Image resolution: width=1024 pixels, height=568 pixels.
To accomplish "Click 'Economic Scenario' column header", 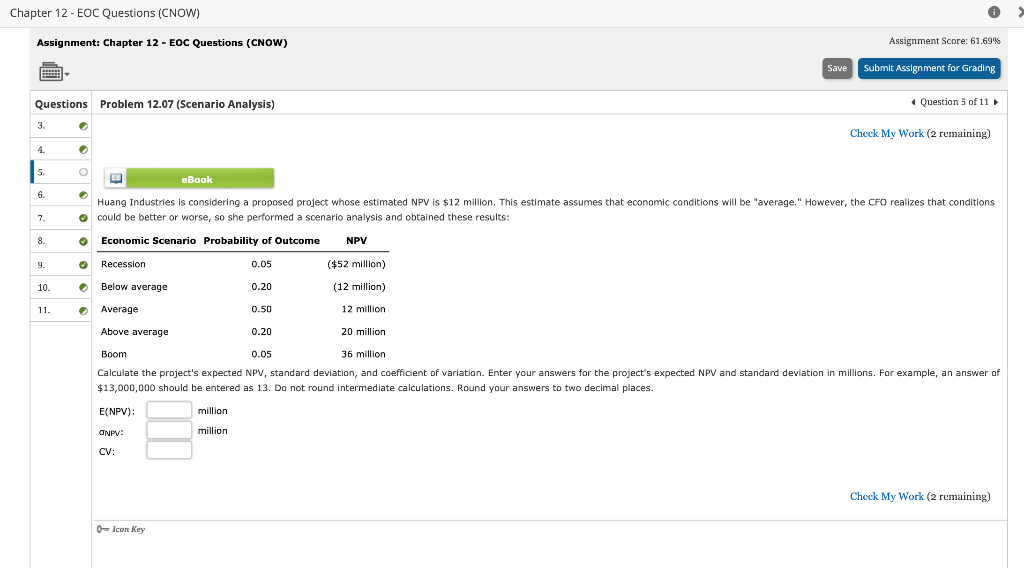I will coord(148,240).
